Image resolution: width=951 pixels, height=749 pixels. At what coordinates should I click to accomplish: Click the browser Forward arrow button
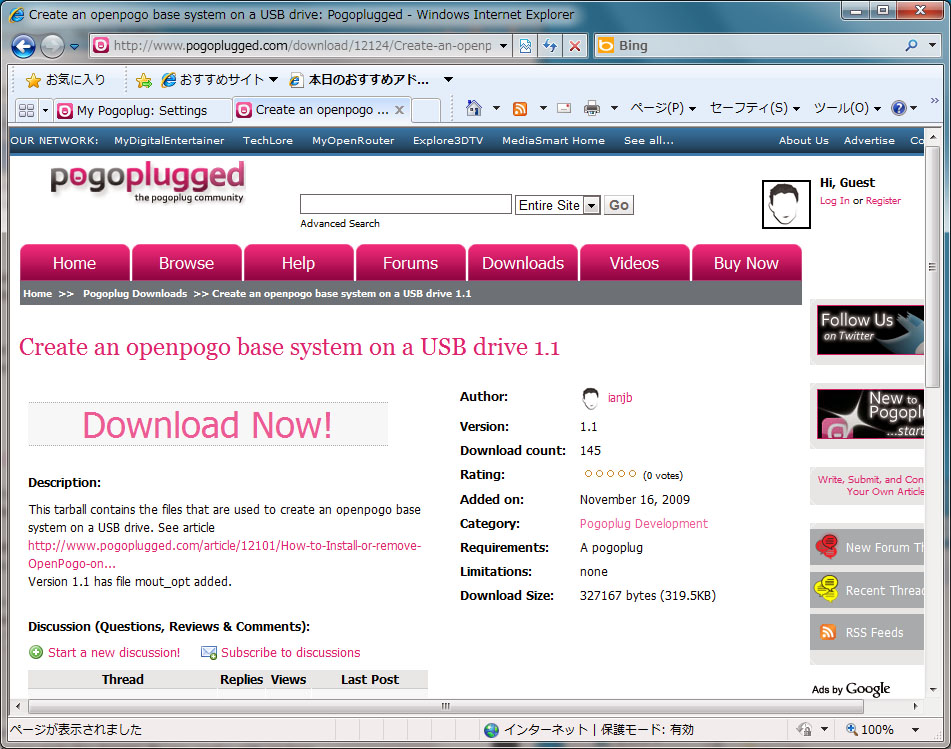point(52,46)
